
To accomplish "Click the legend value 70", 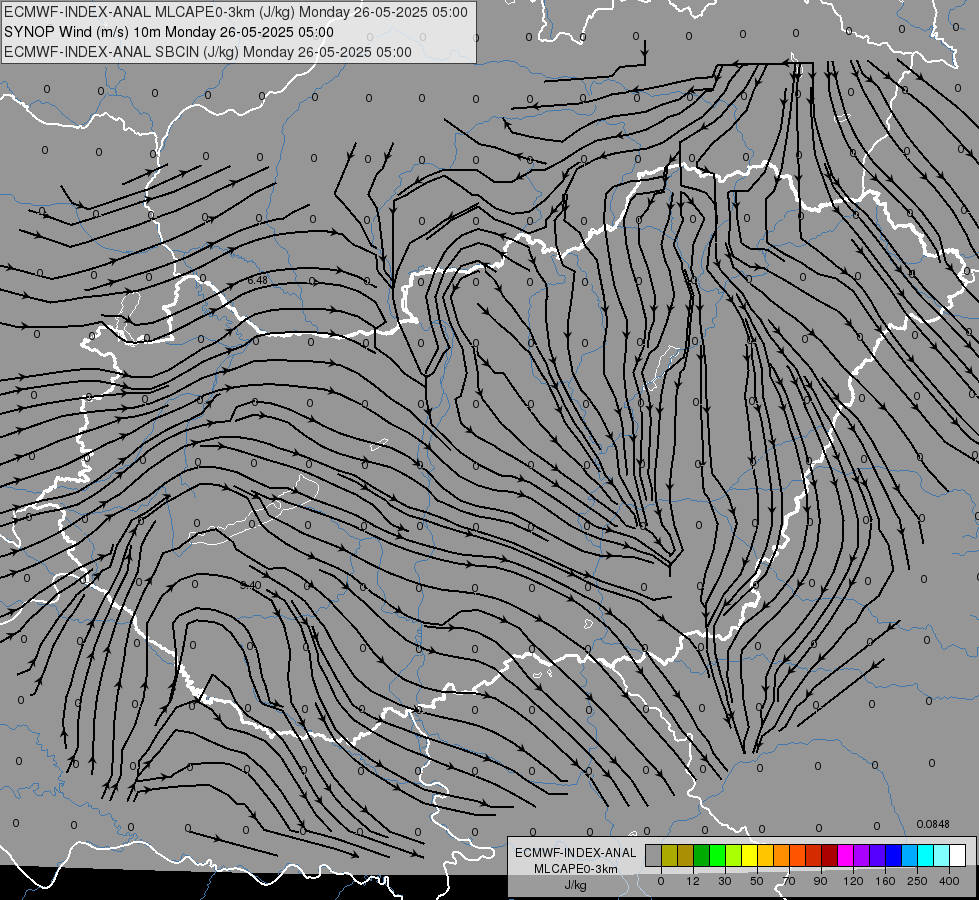I will [x=789, y=881].
